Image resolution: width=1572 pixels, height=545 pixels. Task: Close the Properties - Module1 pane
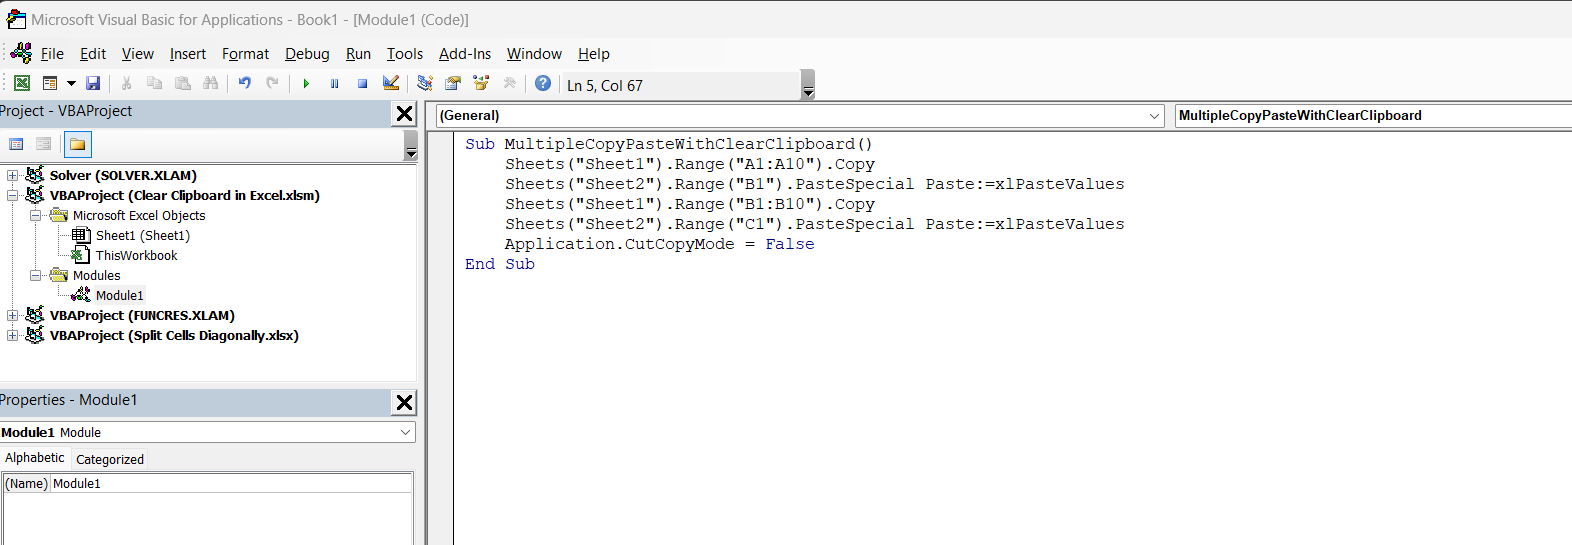[x=404, y=402]
